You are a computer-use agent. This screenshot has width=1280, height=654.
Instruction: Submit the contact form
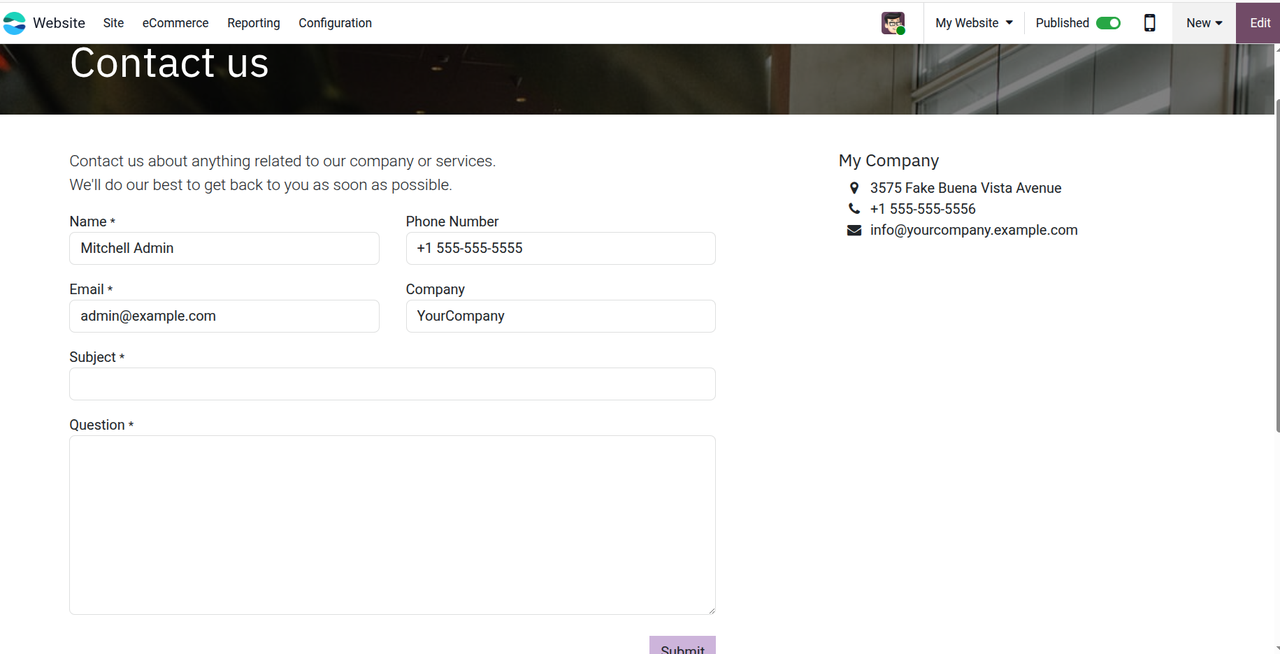(682, 646)
